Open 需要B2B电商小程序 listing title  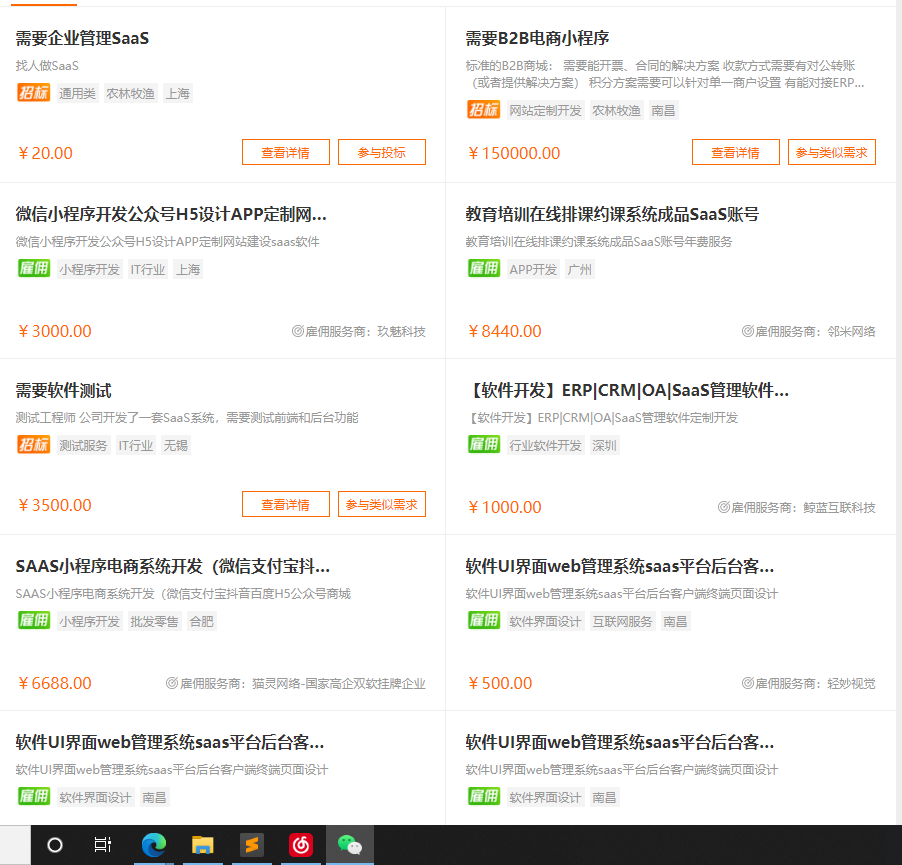[537, 39]
